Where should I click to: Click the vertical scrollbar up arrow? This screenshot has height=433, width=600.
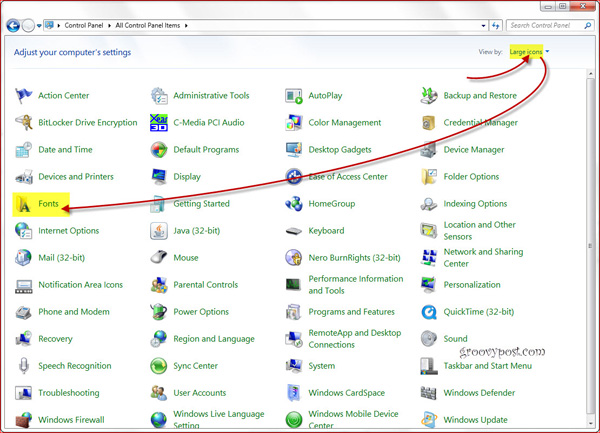[590, 73]
